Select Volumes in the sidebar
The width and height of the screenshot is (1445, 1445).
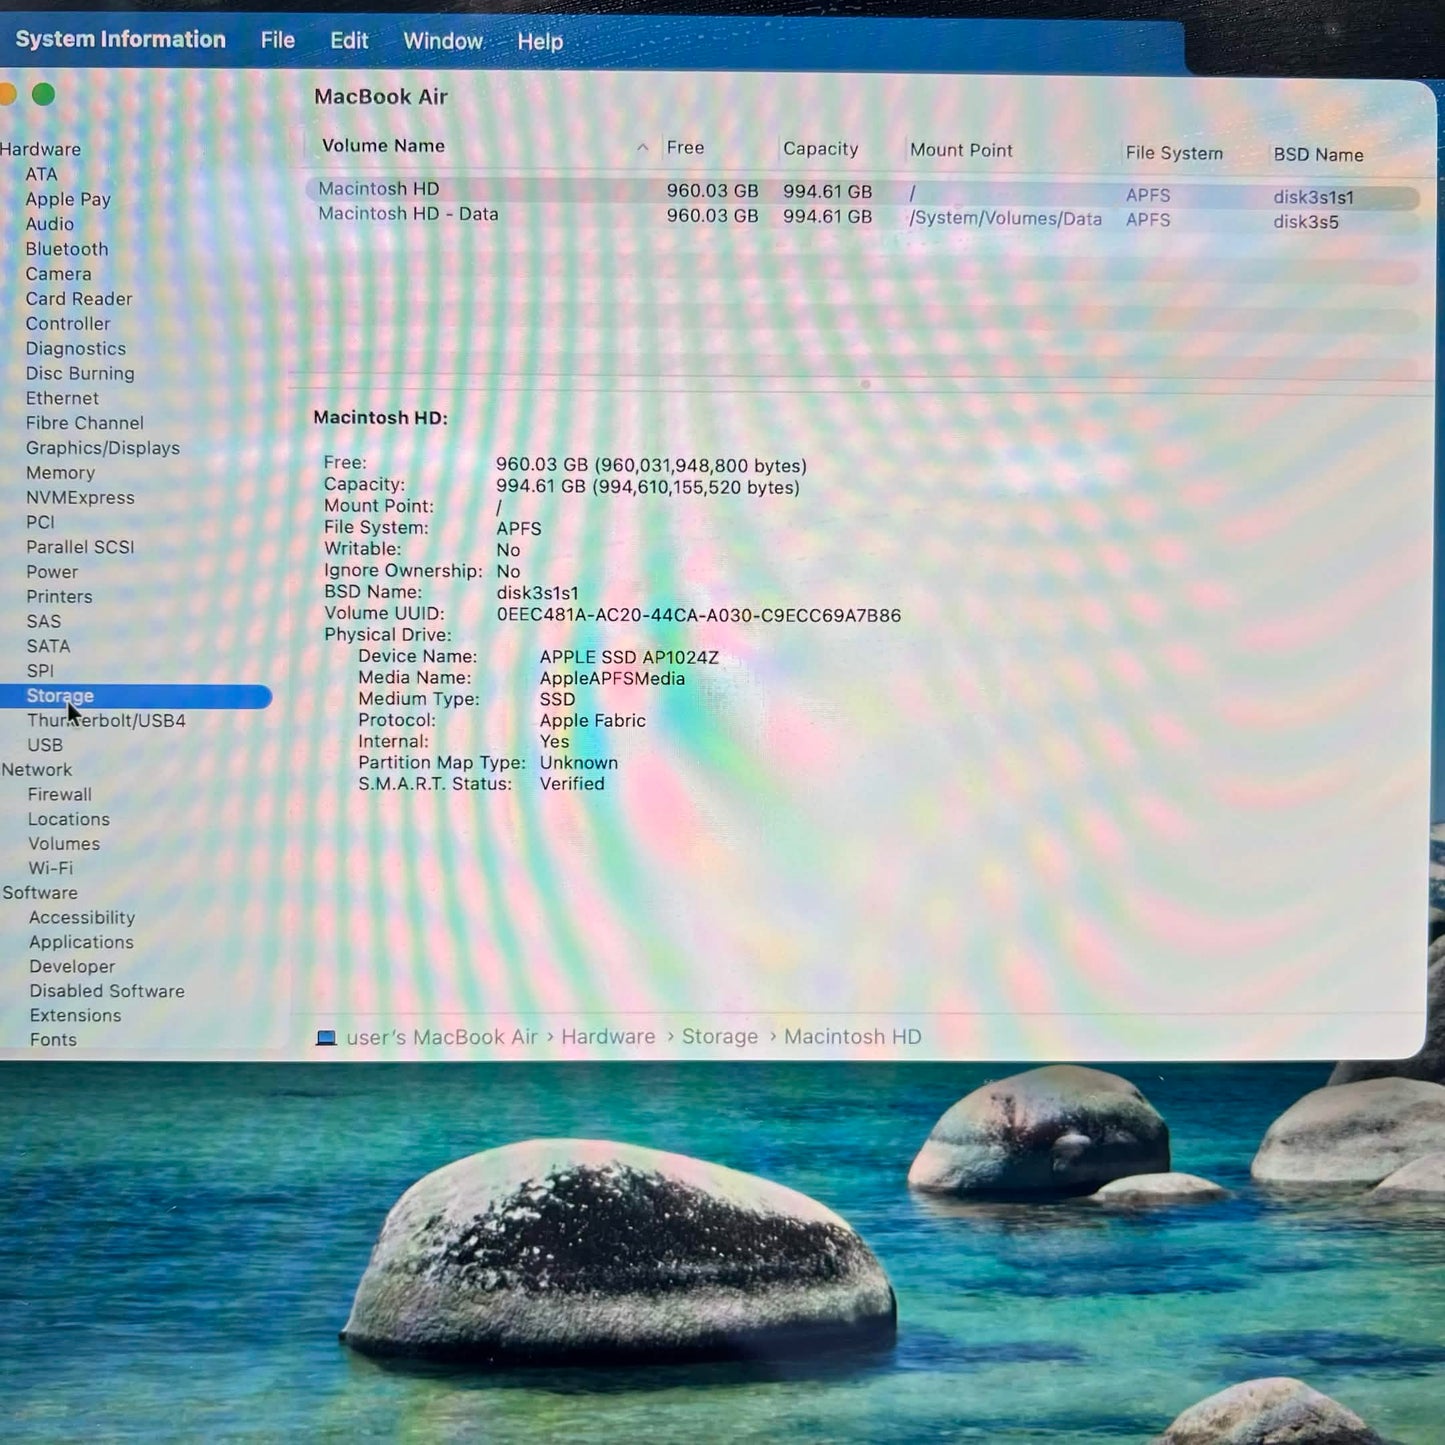click(x=64, y=844)
